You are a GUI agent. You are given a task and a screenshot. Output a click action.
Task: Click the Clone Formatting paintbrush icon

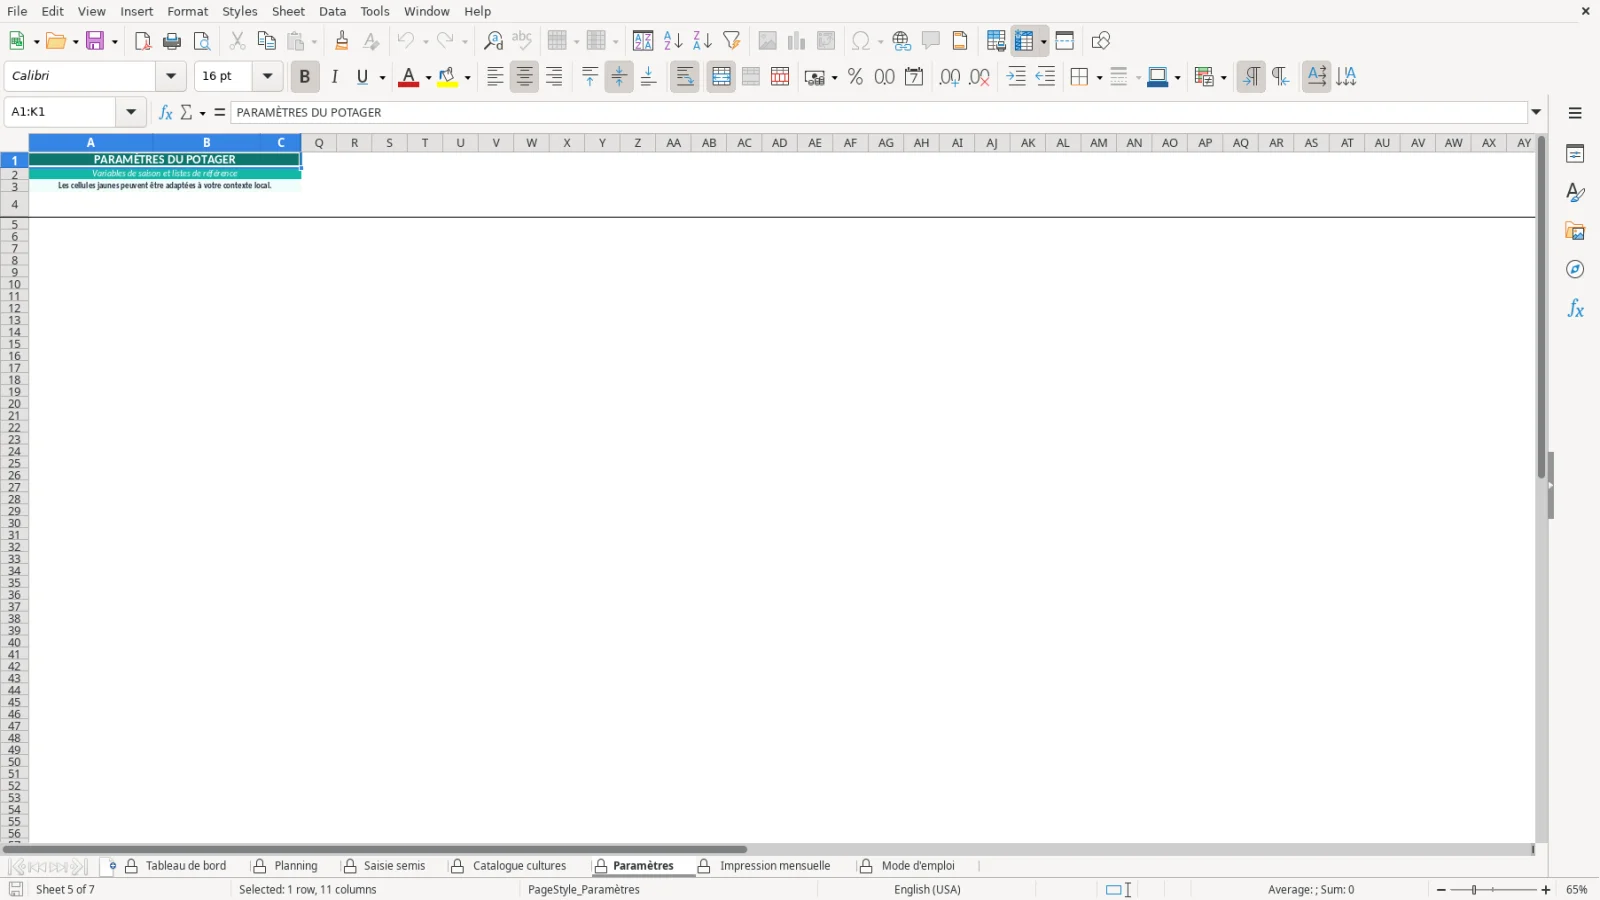click(342, 41)
